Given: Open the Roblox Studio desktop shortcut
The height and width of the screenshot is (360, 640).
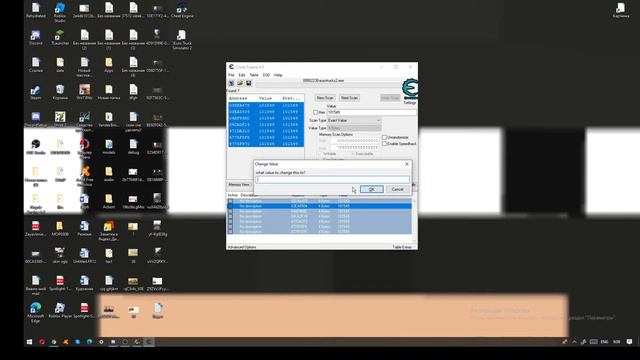Looking at the screenshot, I should (x=60, y=12).
